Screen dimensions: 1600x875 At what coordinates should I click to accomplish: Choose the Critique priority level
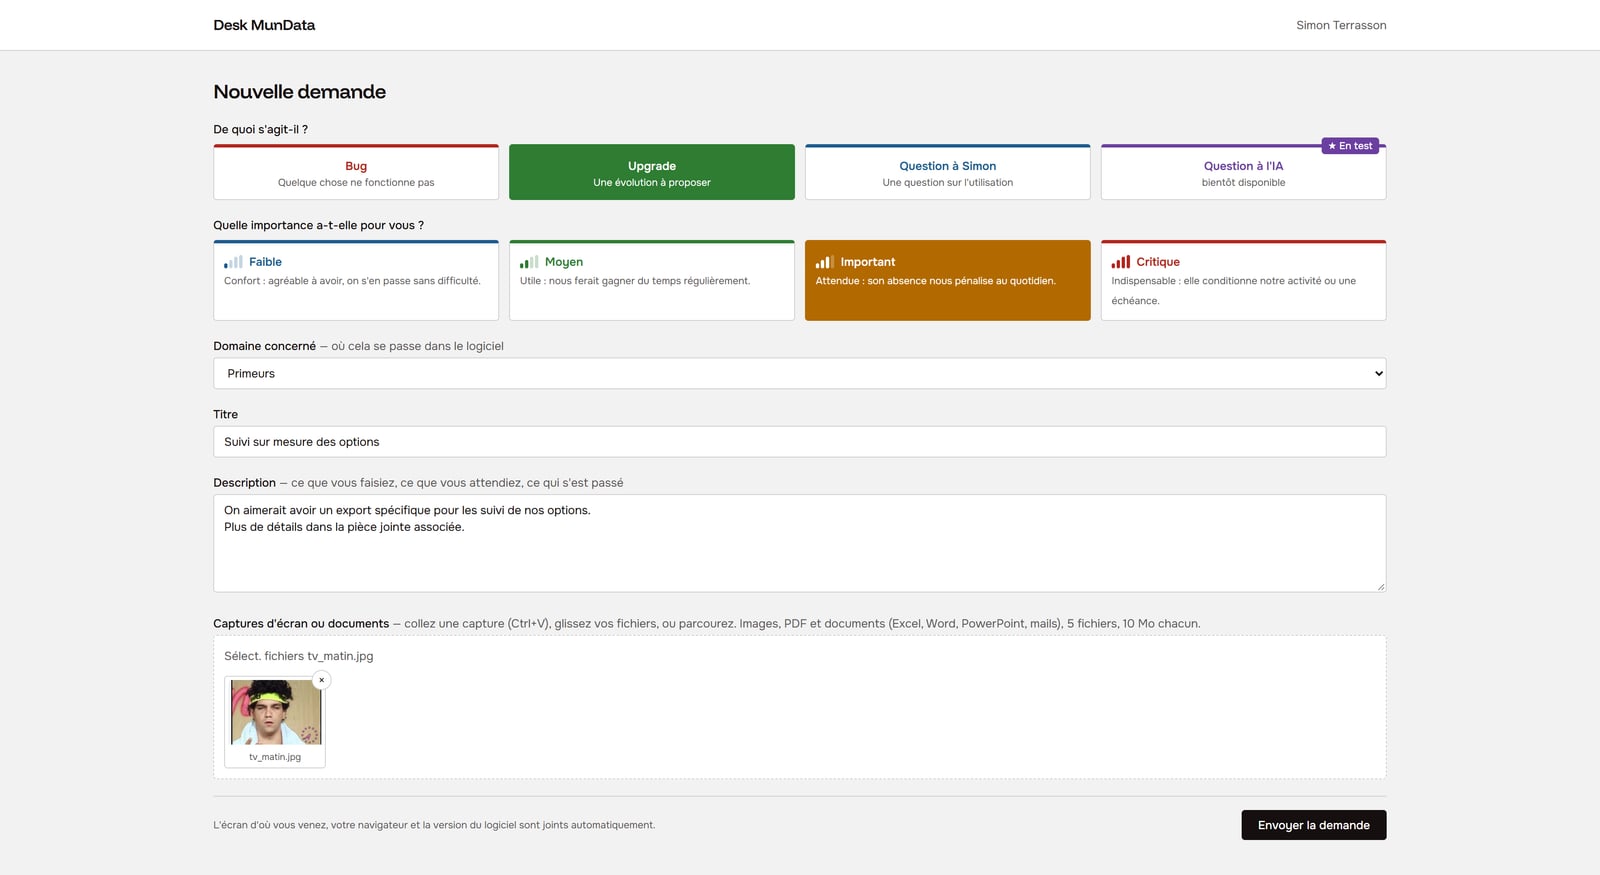1244,280
